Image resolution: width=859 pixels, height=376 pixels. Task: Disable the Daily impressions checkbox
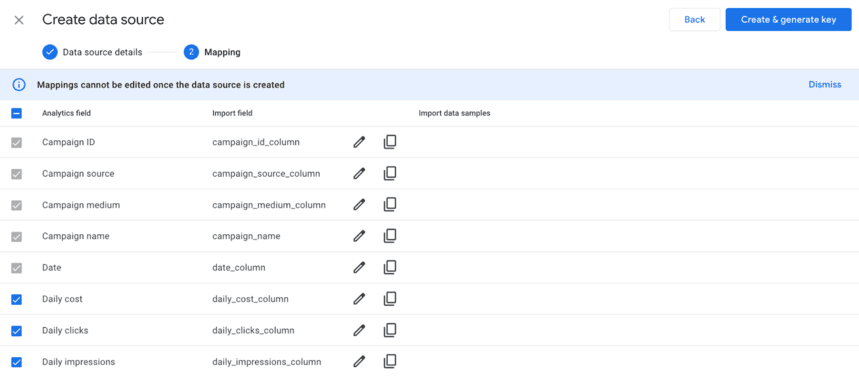pyautogui.click(x=16, y=362)
